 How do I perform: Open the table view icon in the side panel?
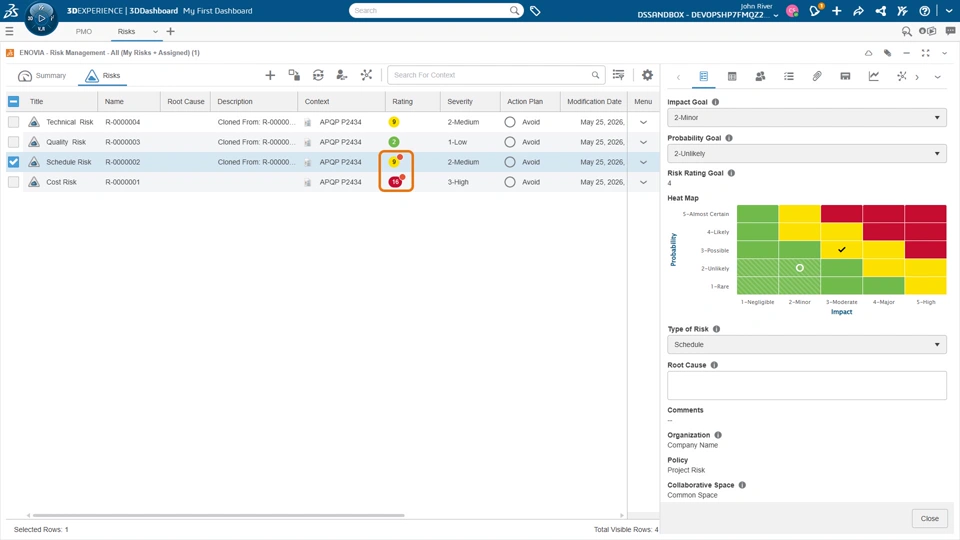tap(732, 76)
